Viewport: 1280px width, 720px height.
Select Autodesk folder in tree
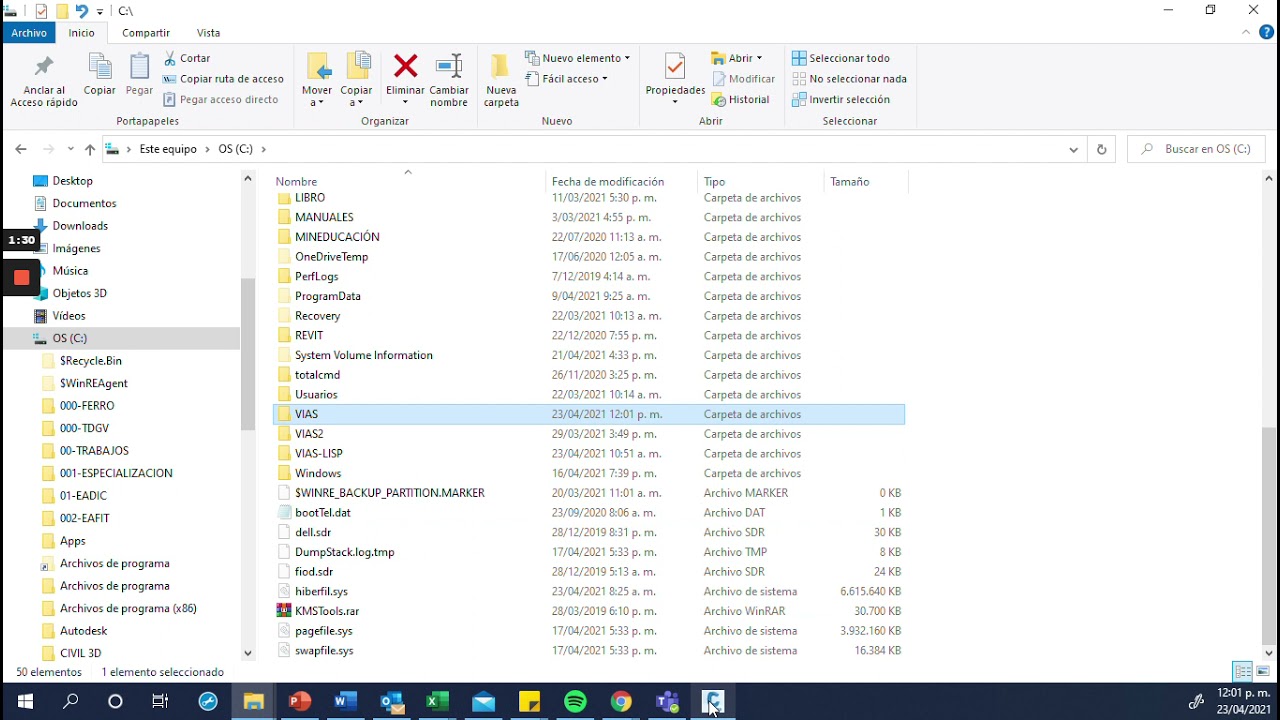[x=84, y=631]
